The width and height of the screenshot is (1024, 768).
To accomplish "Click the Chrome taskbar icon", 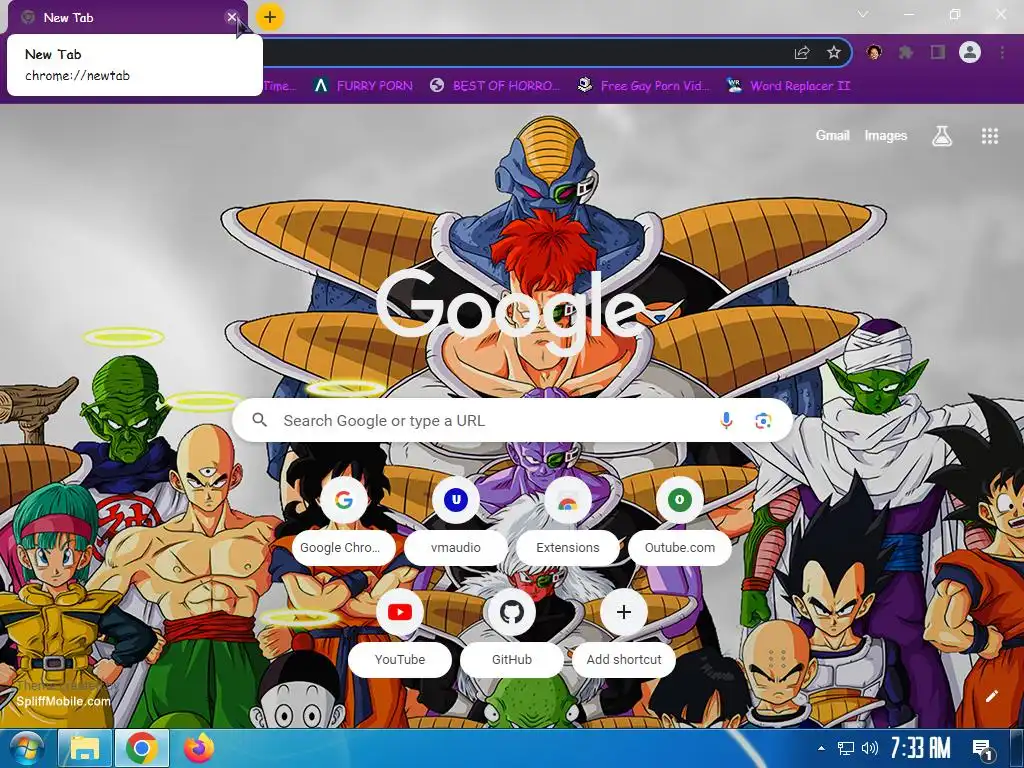I will 142,748.
